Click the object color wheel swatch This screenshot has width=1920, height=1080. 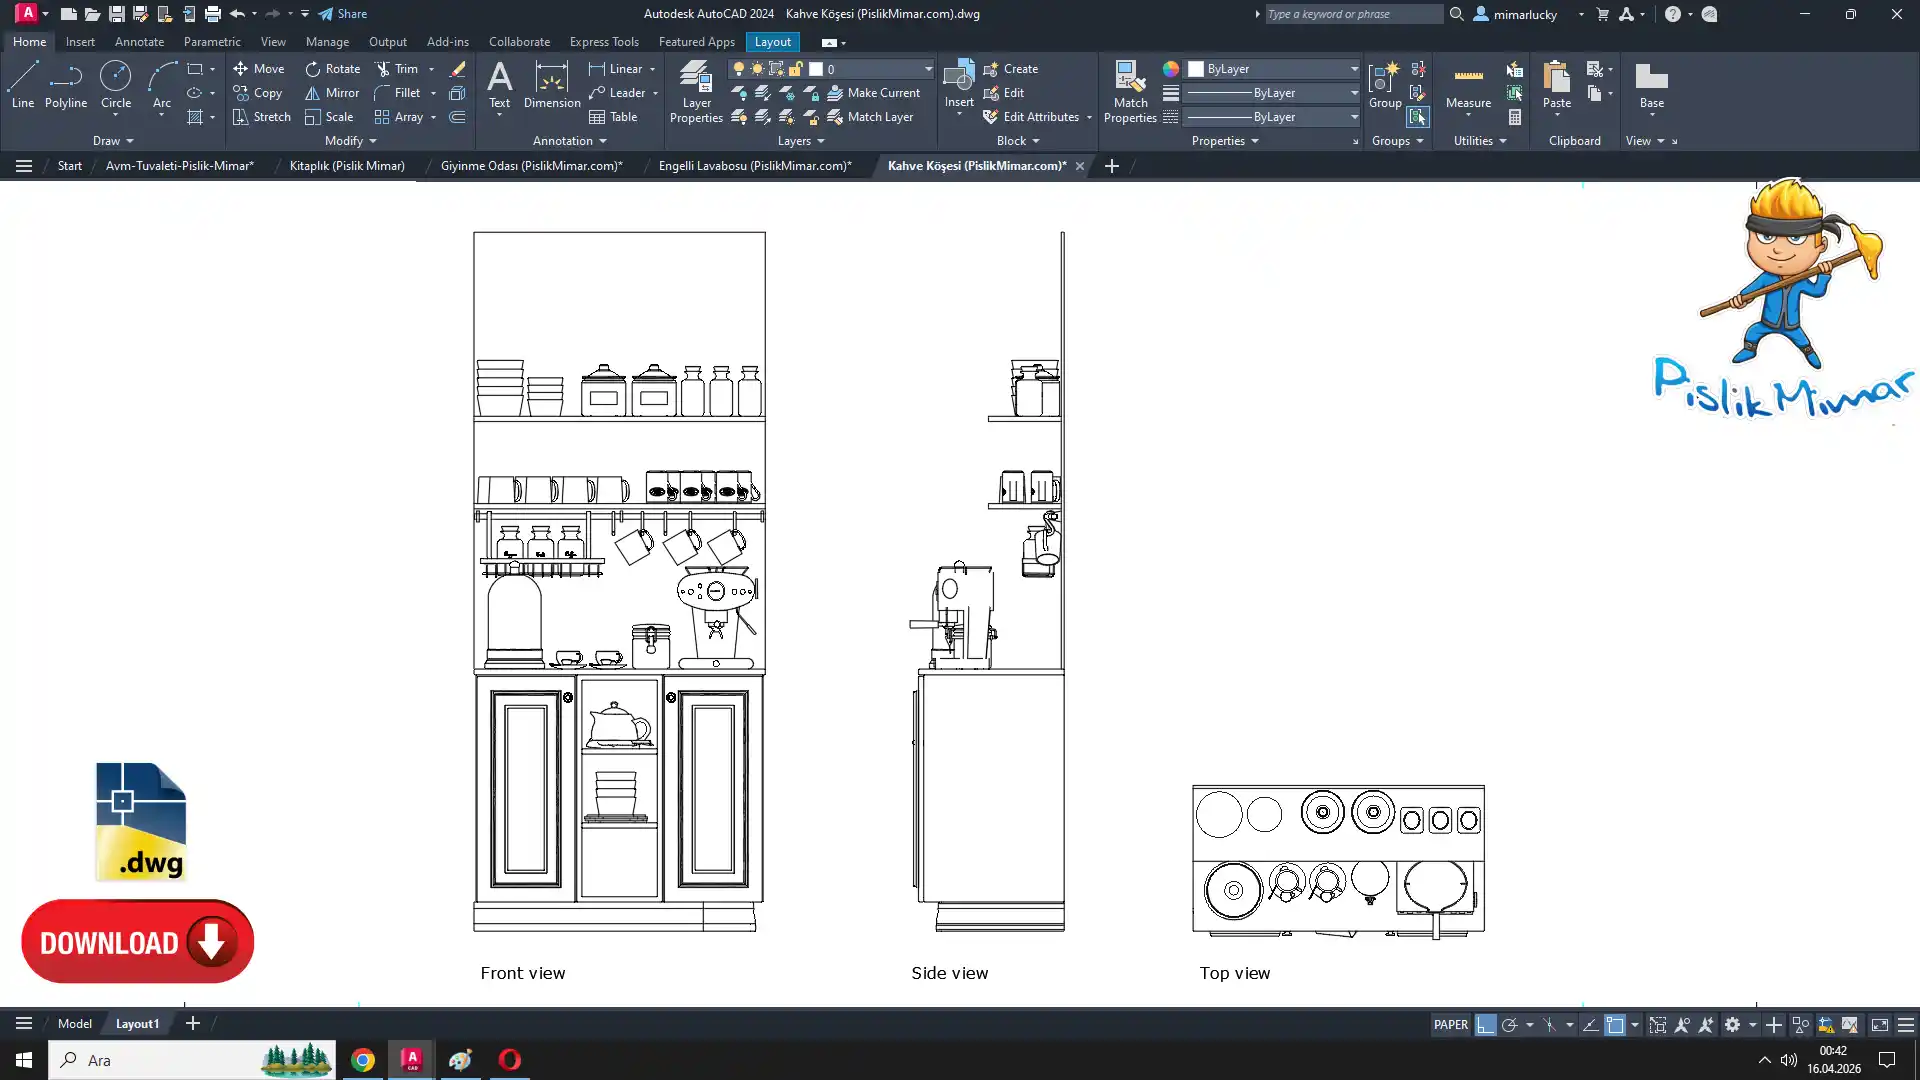click(1171, 69)
